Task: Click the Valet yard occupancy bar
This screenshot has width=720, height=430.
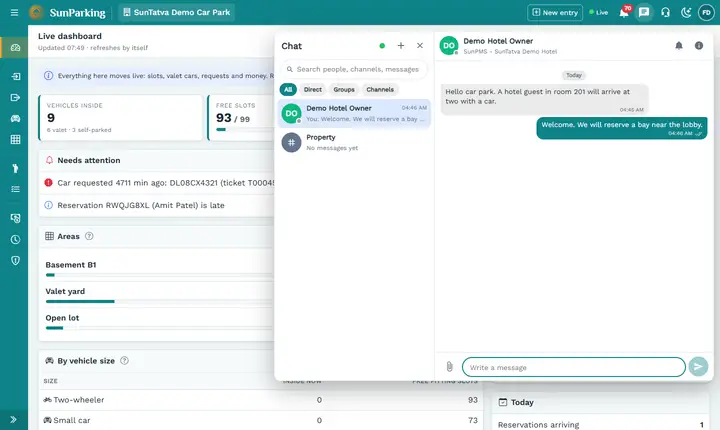Action: 159,301
